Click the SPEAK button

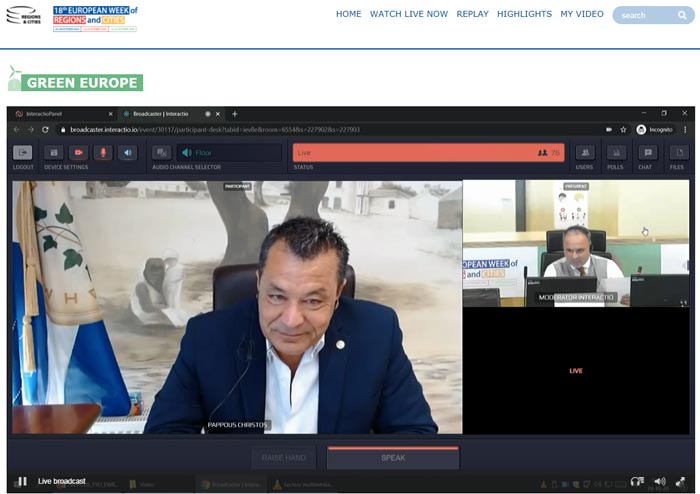click(393, 458)
